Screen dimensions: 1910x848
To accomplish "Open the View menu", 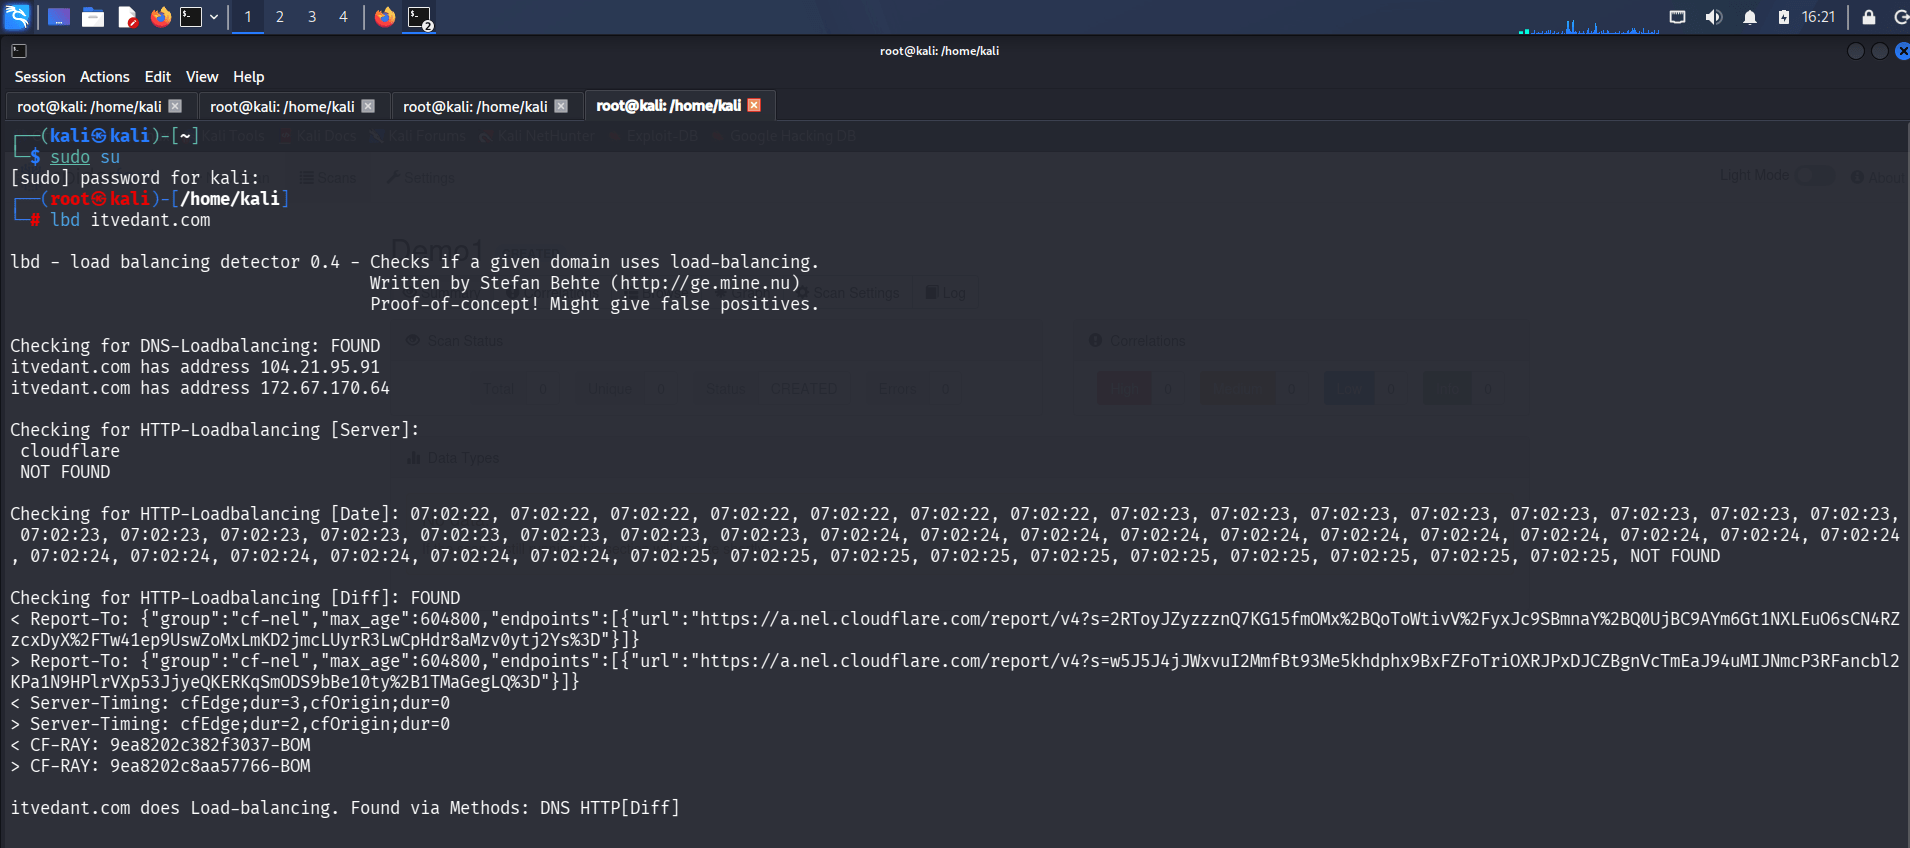I will click(202, 77).
